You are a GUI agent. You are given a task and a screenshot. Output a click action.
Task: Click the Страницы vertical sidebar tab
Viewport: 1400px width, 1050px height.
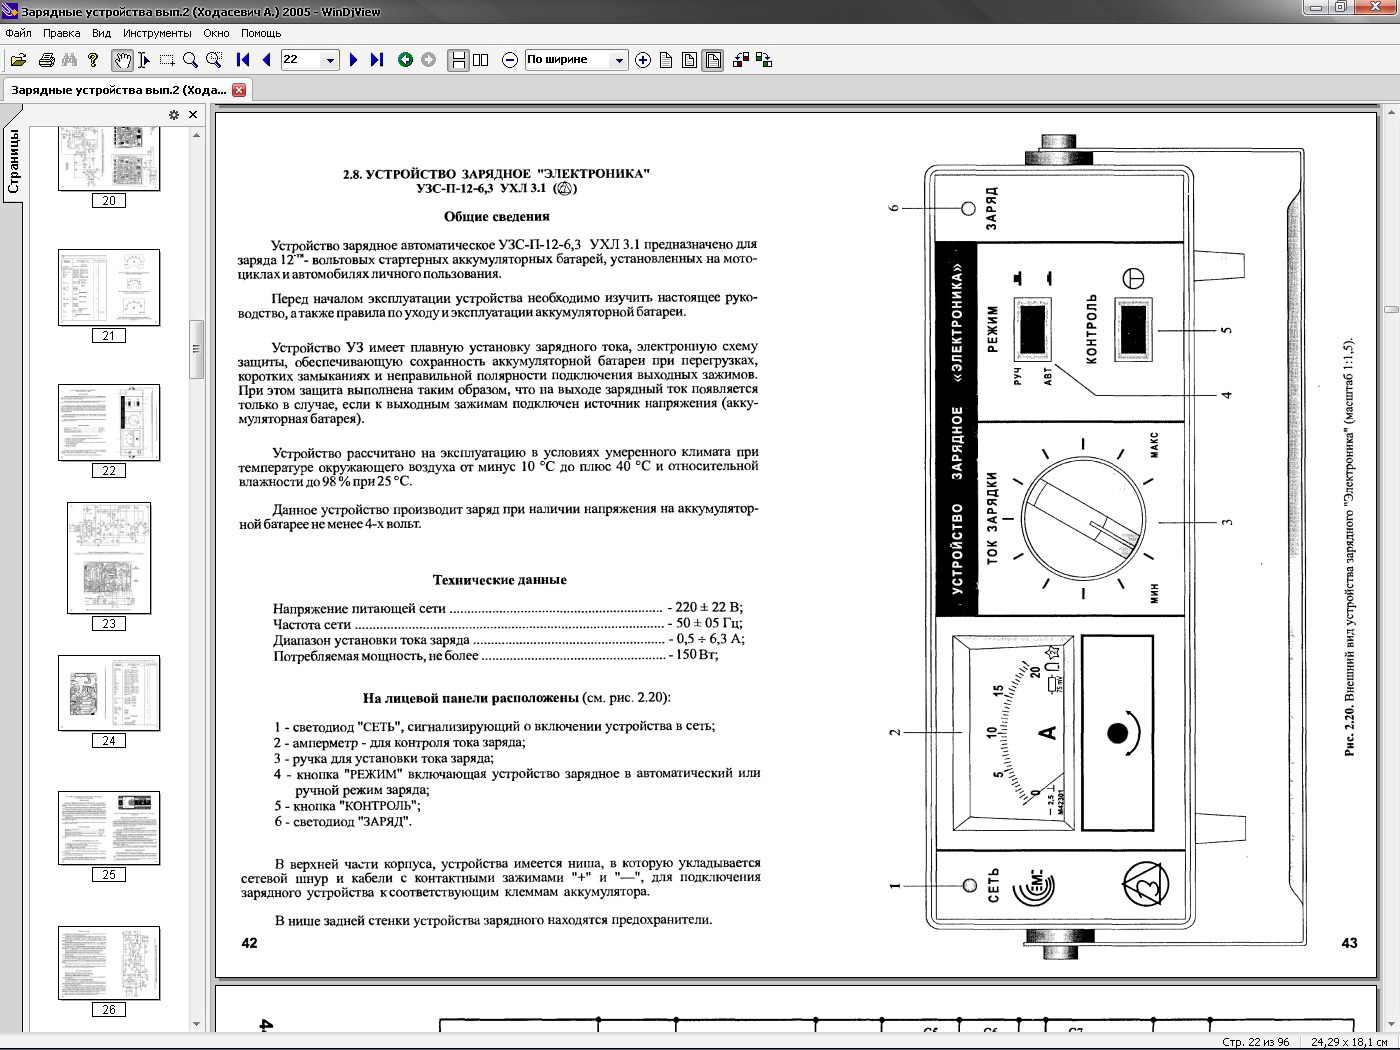tap(13, 161)
